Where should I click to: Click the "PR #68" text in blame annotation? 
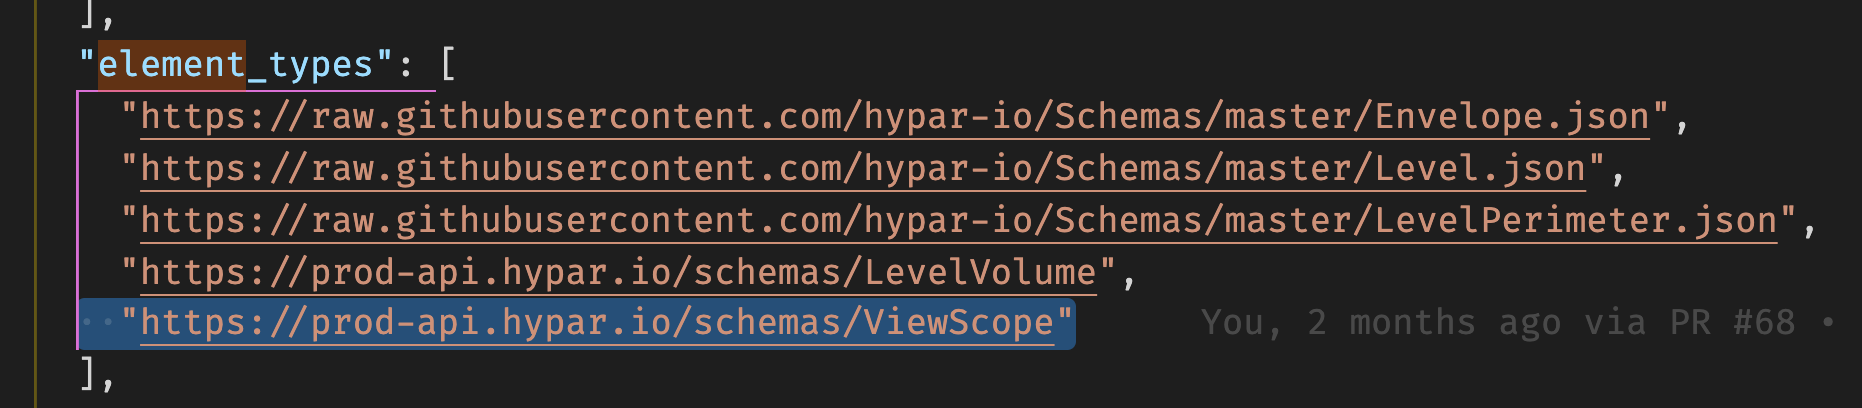1733,323
